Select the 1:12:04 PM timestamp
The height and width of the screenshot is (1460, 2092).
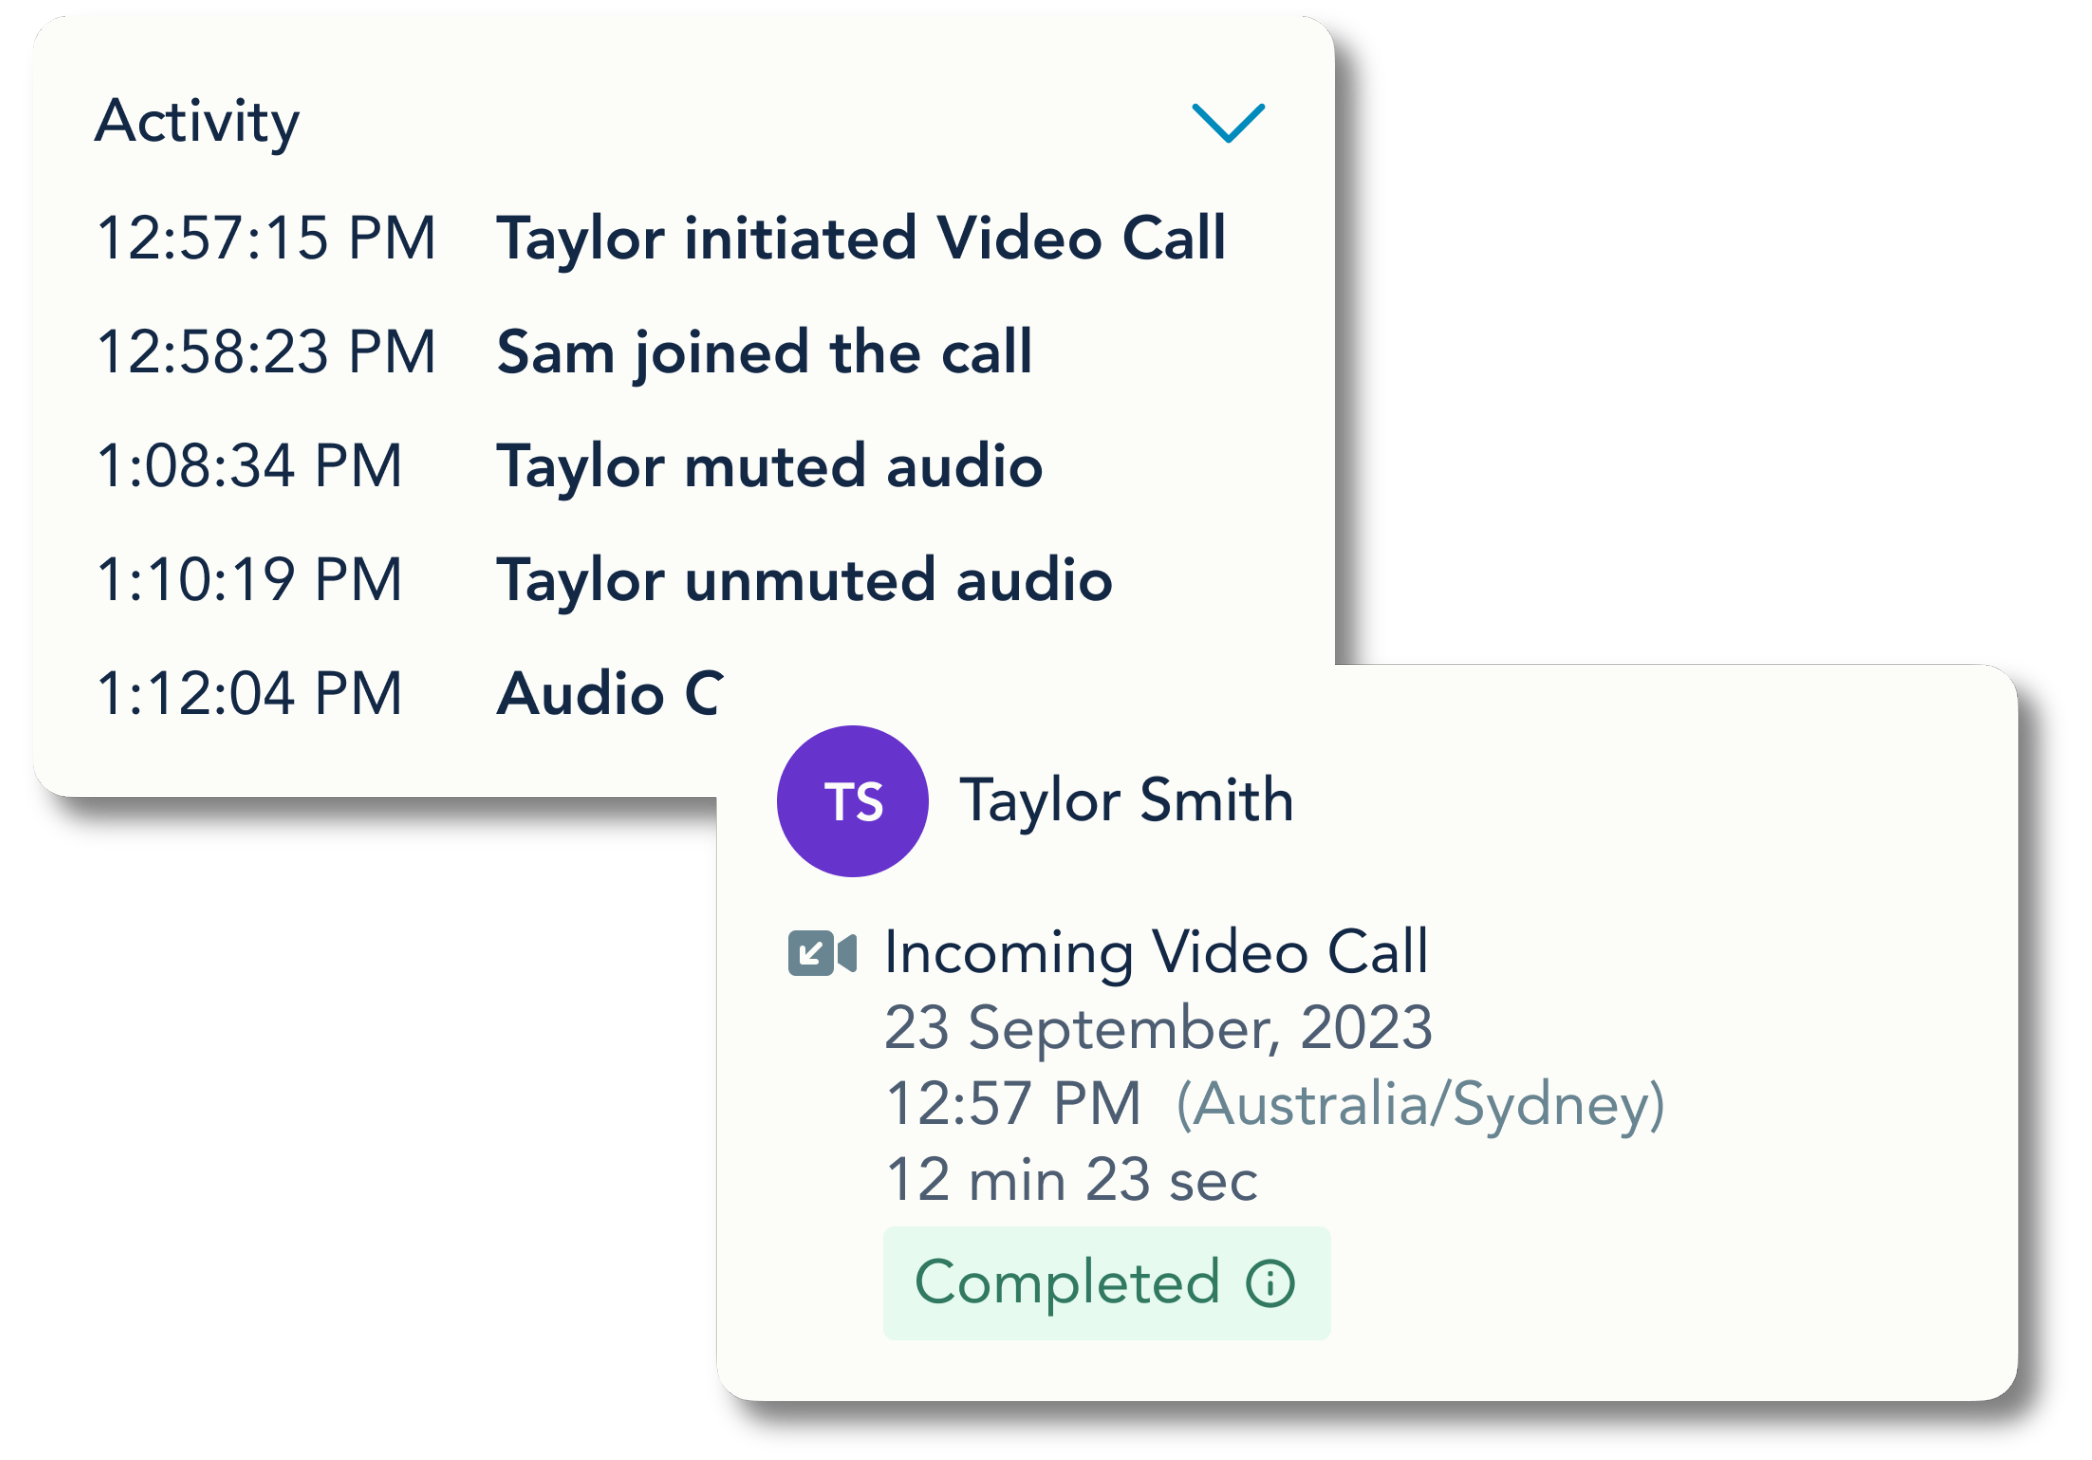pyautogui.click(x=249, y=695)
